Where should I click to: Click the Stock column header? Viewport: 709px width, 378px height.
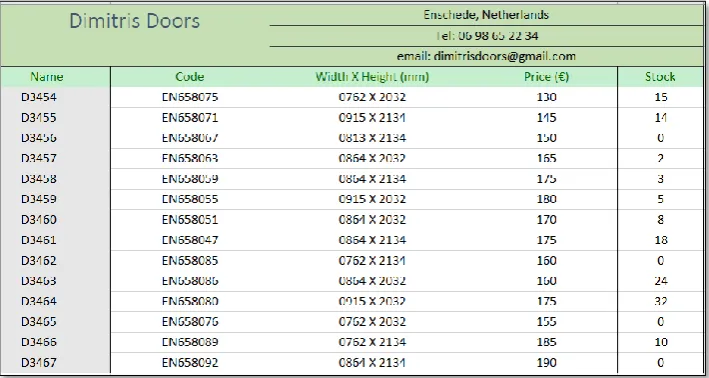660,77
